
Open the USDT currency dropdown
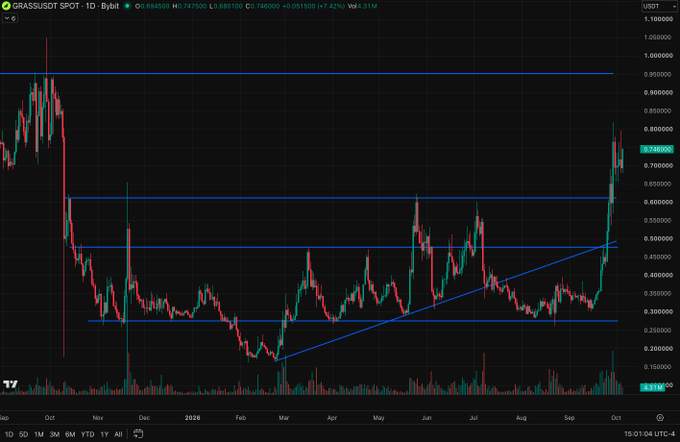pos(659,6)
